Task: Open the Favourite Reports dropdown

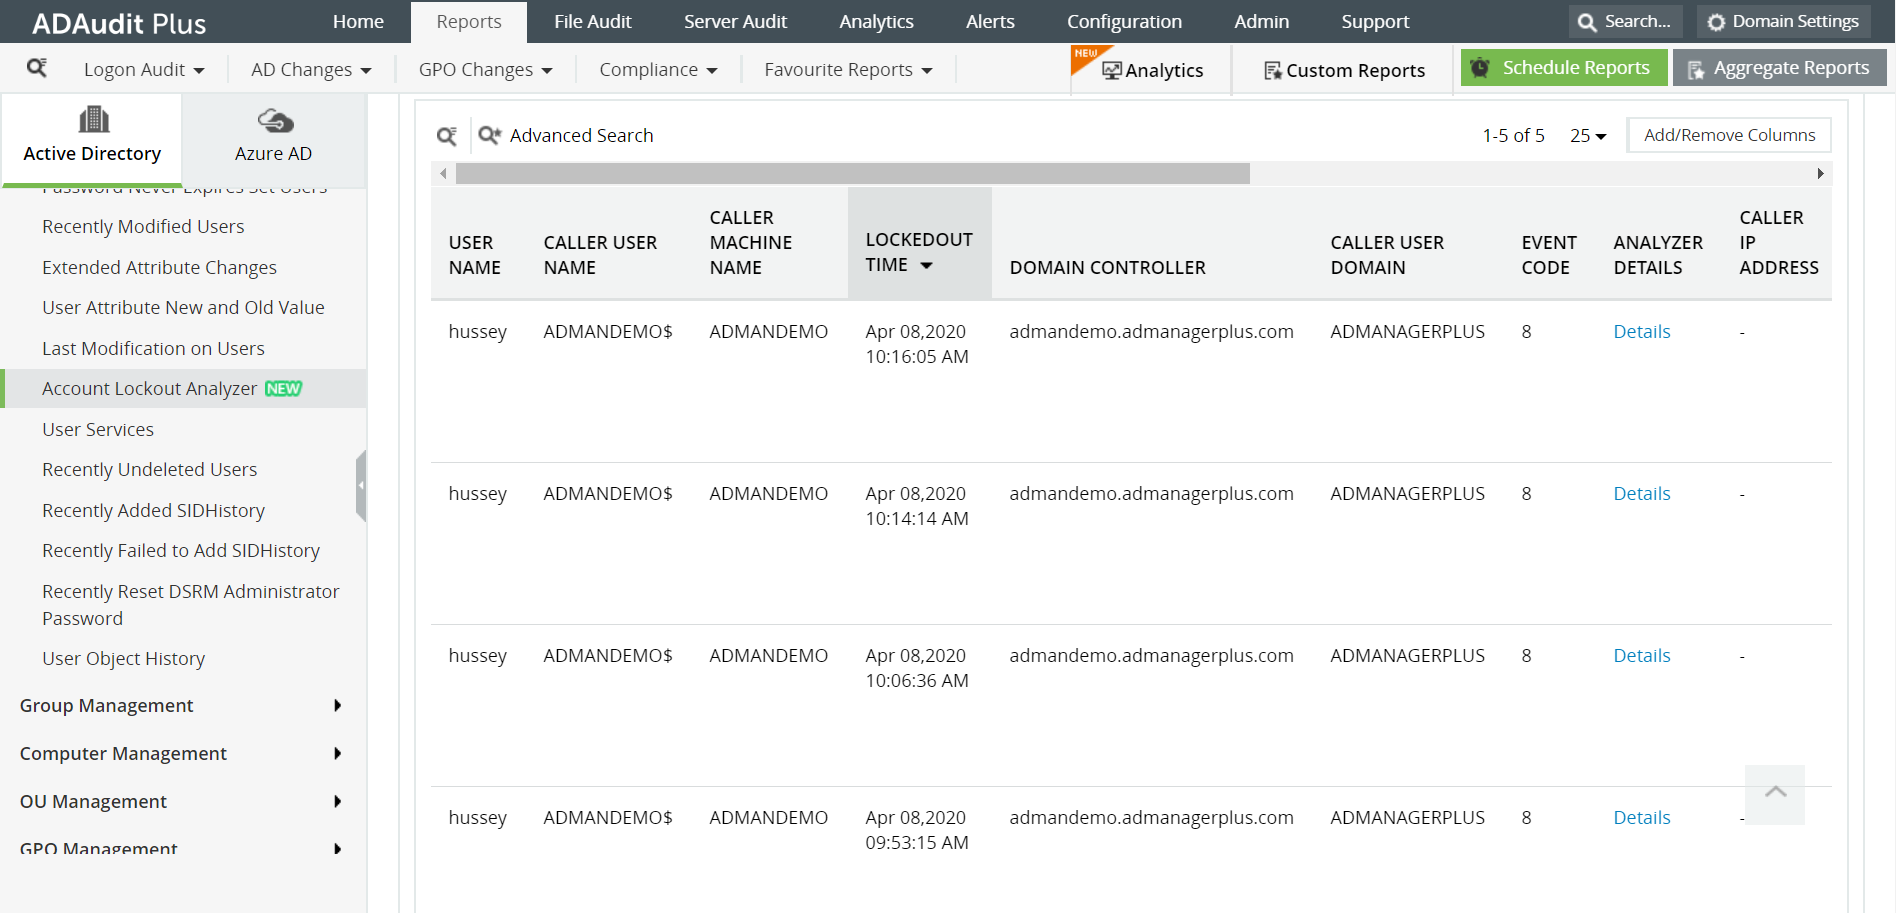Action: coord(846,69)
